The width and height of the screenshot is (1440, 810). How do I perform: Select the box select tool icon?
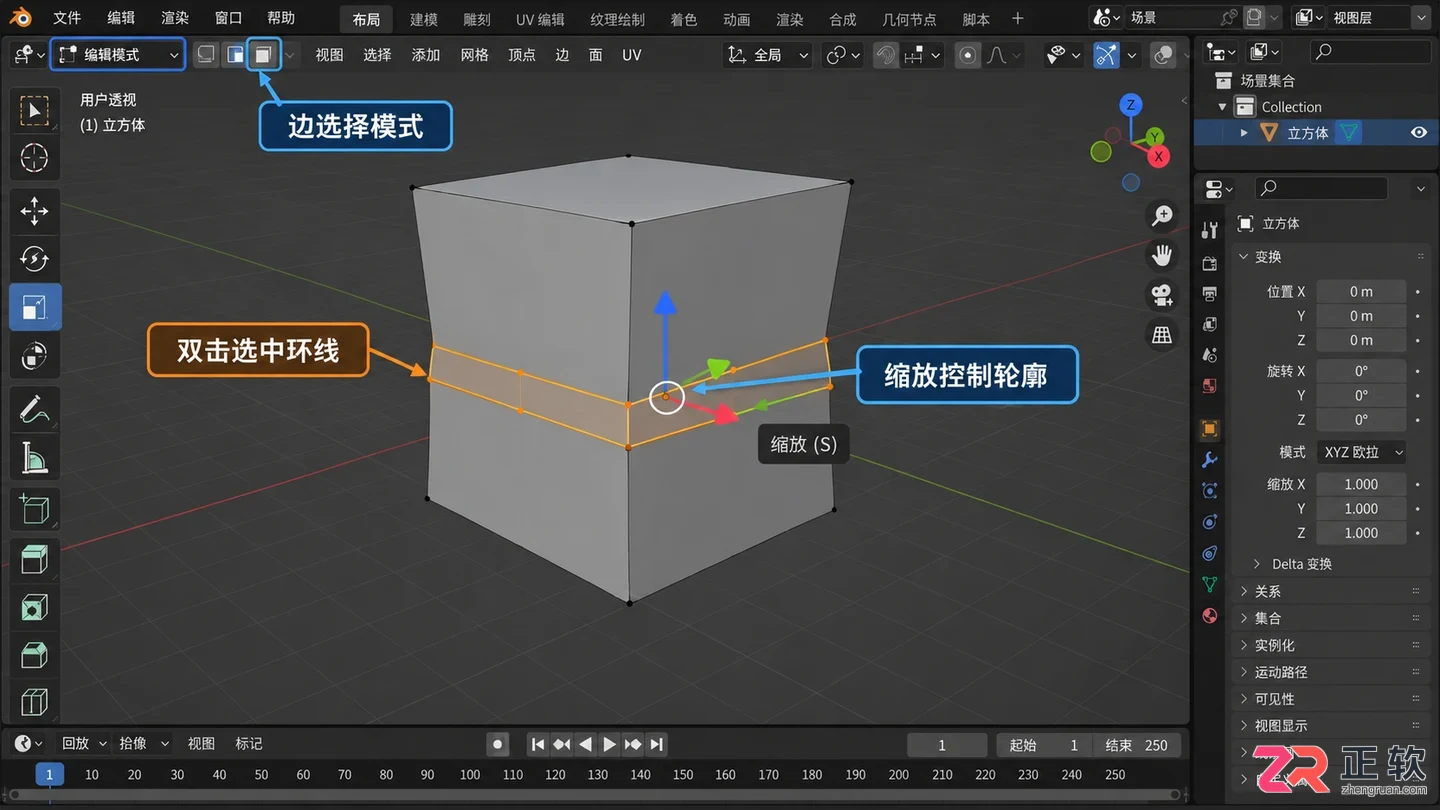click(35, 110)
